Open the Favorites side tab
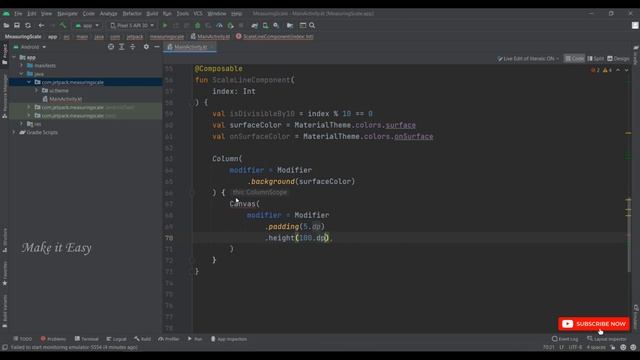The height and width of the screenshot is (360, 640). [x=4, y=273]
